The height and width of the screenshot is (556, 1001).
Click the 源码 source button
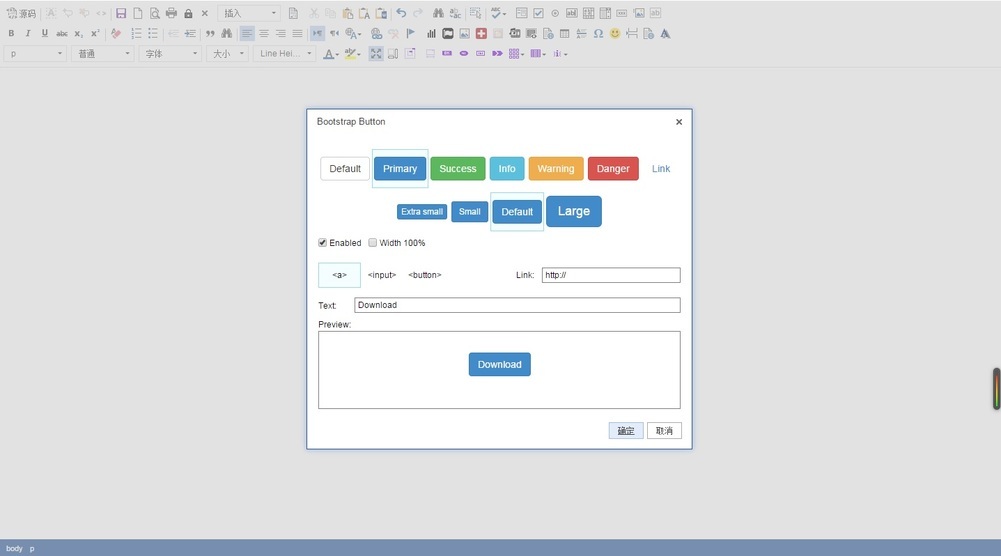pyautogui.click(x=21, y=13)
